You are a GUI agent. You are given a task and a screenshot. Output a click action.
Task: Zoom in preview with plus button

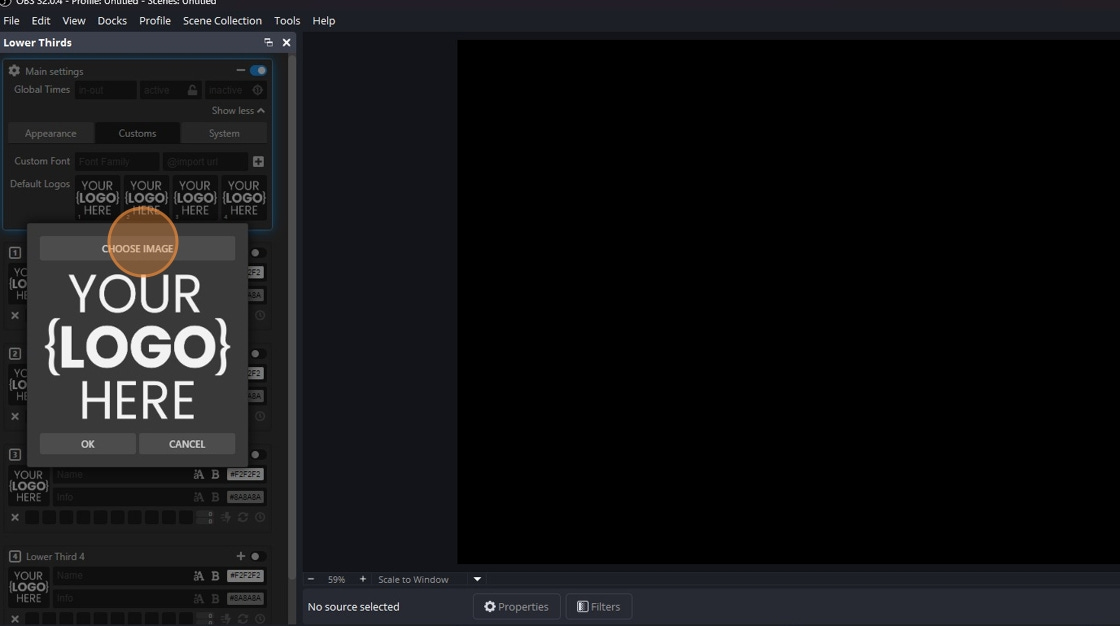coord(363,580)
